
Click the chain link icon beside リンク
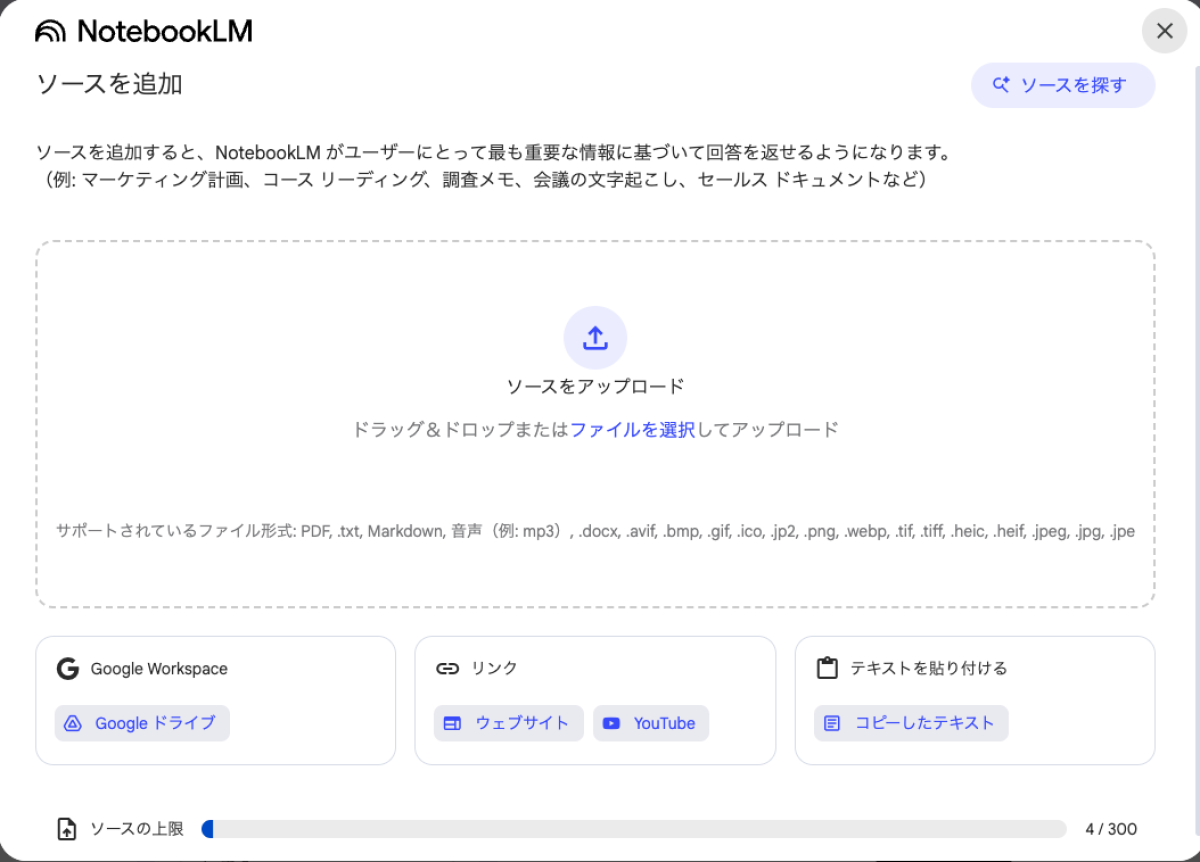447,669
